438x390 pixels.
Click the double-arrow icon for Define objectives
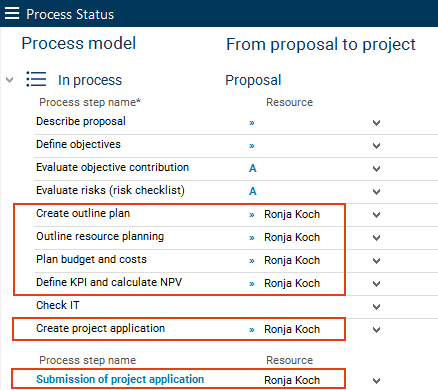click(252, 146)
